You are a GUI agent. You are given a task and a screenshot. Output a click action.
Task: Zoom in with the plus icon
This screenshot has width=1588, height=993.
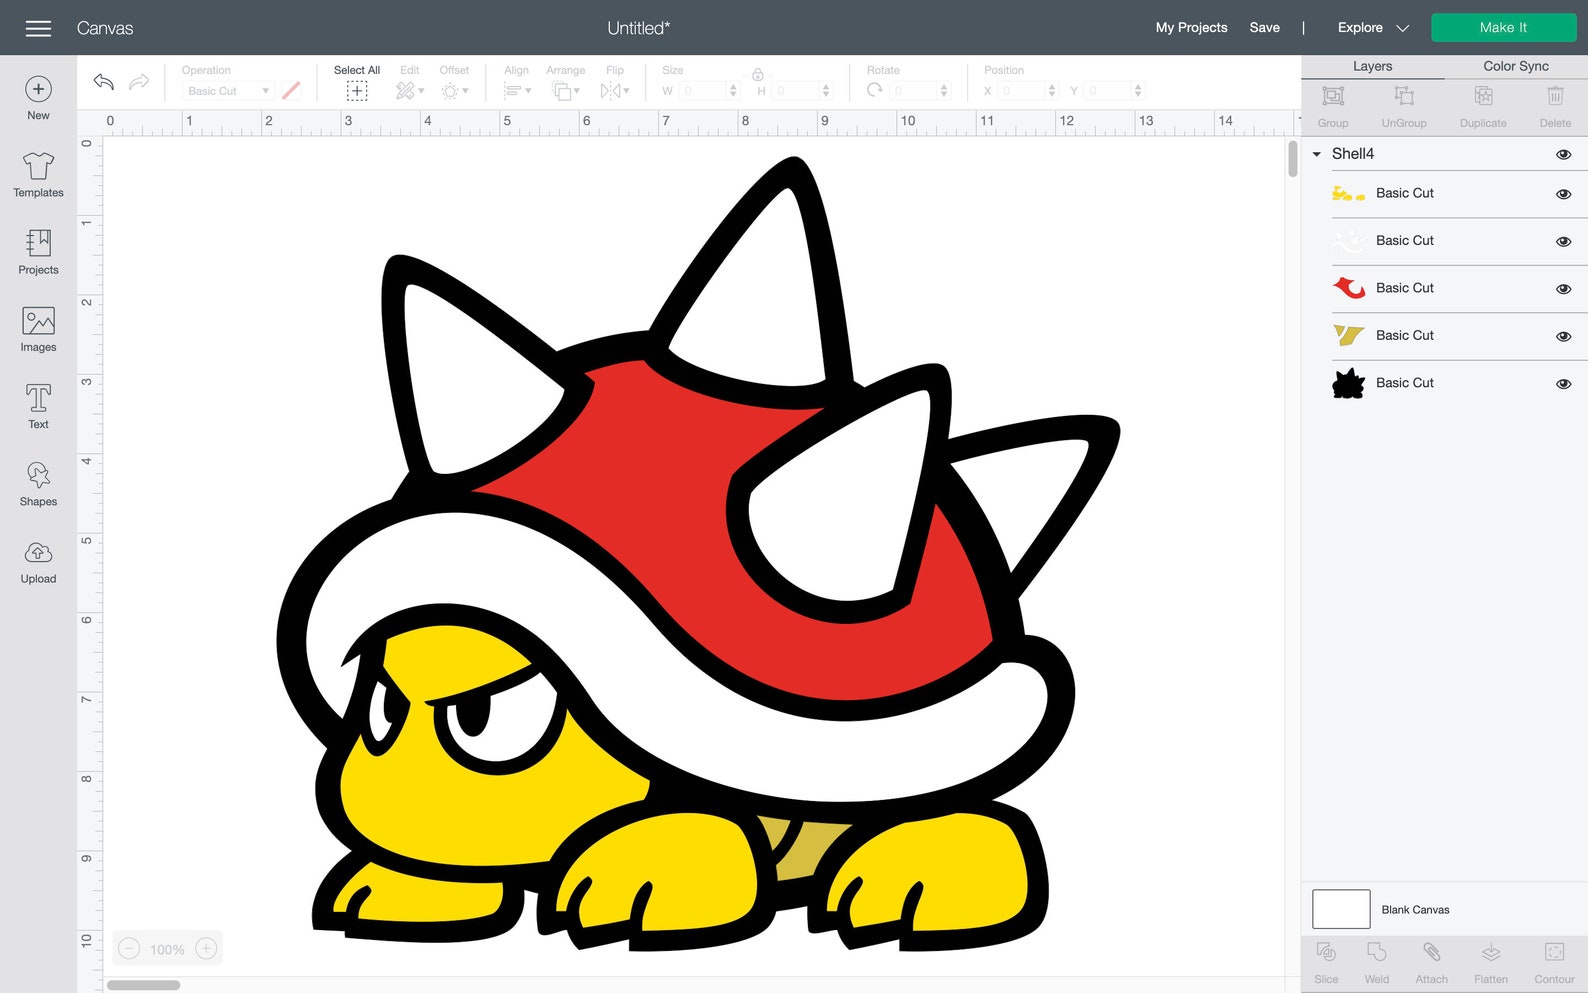point(206,949)
